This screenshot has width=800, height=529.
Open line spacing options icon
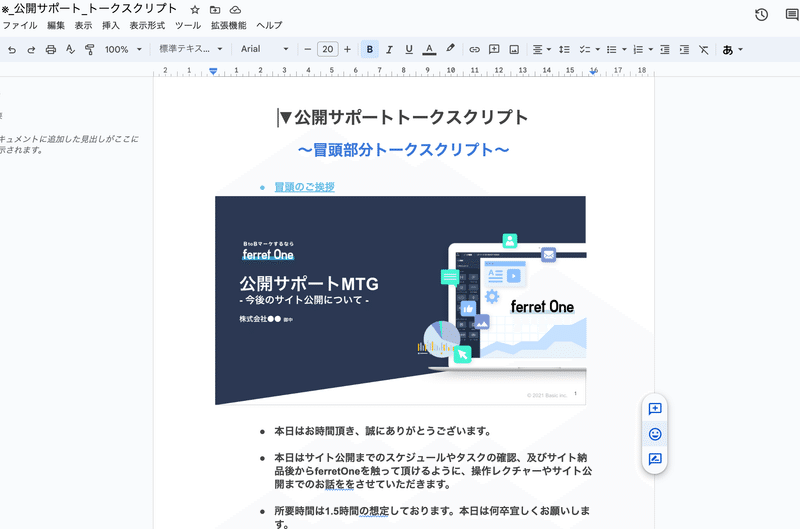pos(564,49)
